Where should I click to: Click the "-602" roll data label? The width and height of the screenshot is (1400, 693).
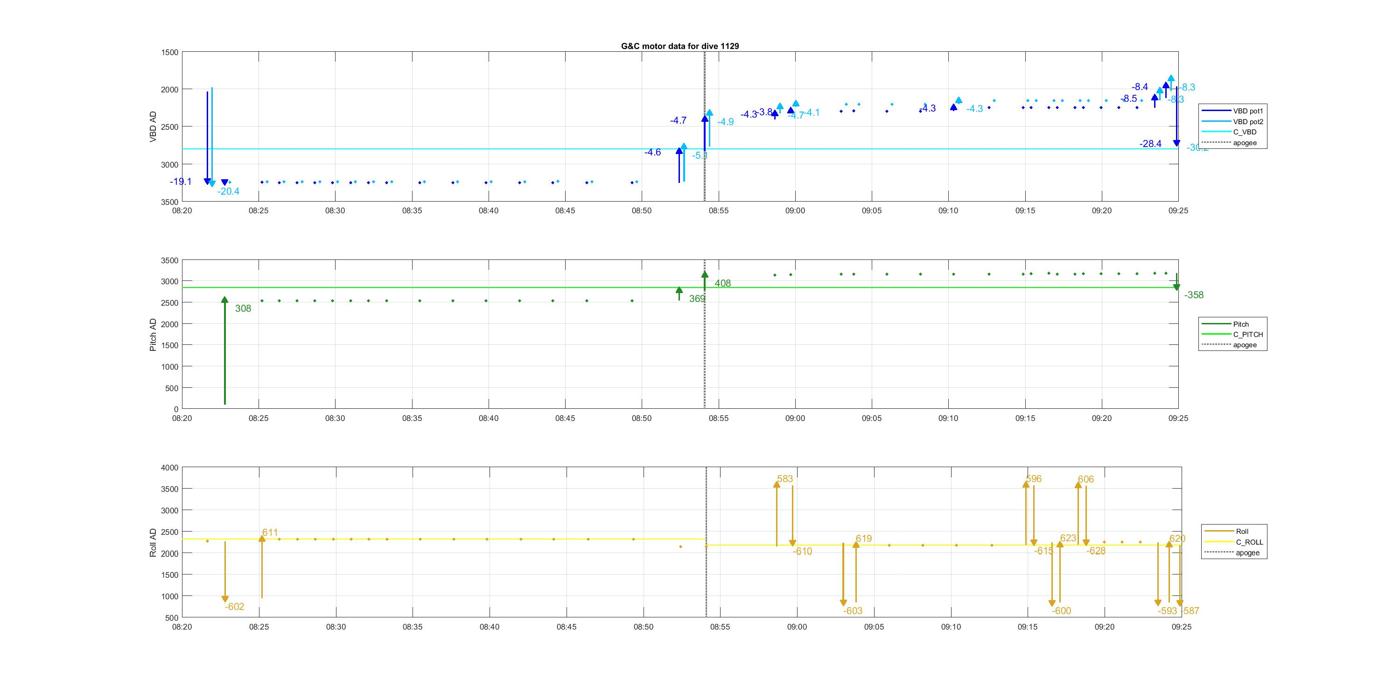pyautogui.click(x=235, y=607)
